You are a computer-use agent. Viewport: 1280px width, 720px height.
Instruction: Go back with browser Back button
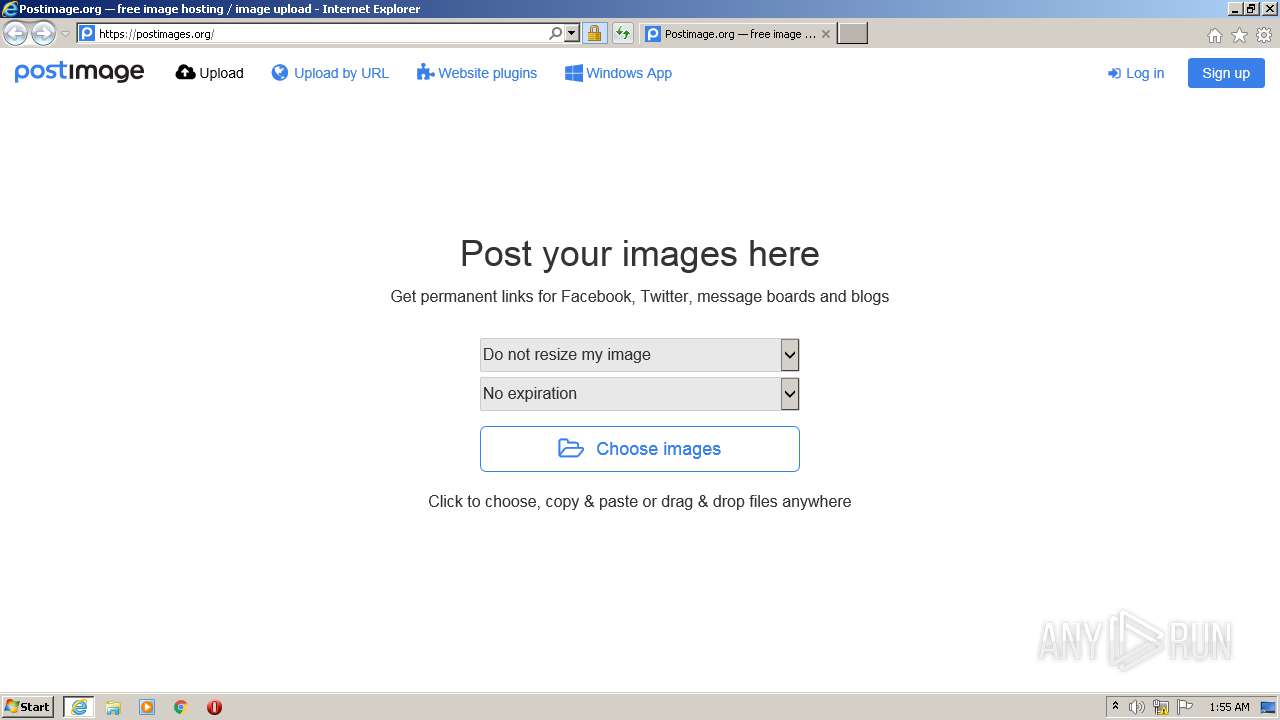[15, 34]
